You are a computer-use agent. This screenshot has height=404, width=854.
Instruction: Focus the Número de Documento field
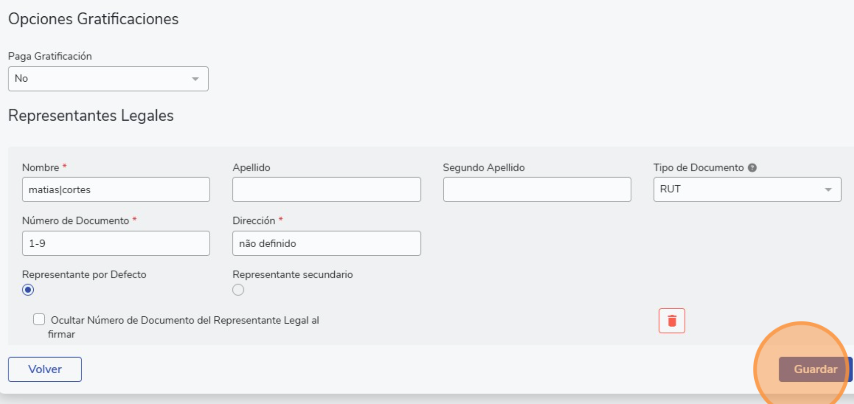pos(116,243)
